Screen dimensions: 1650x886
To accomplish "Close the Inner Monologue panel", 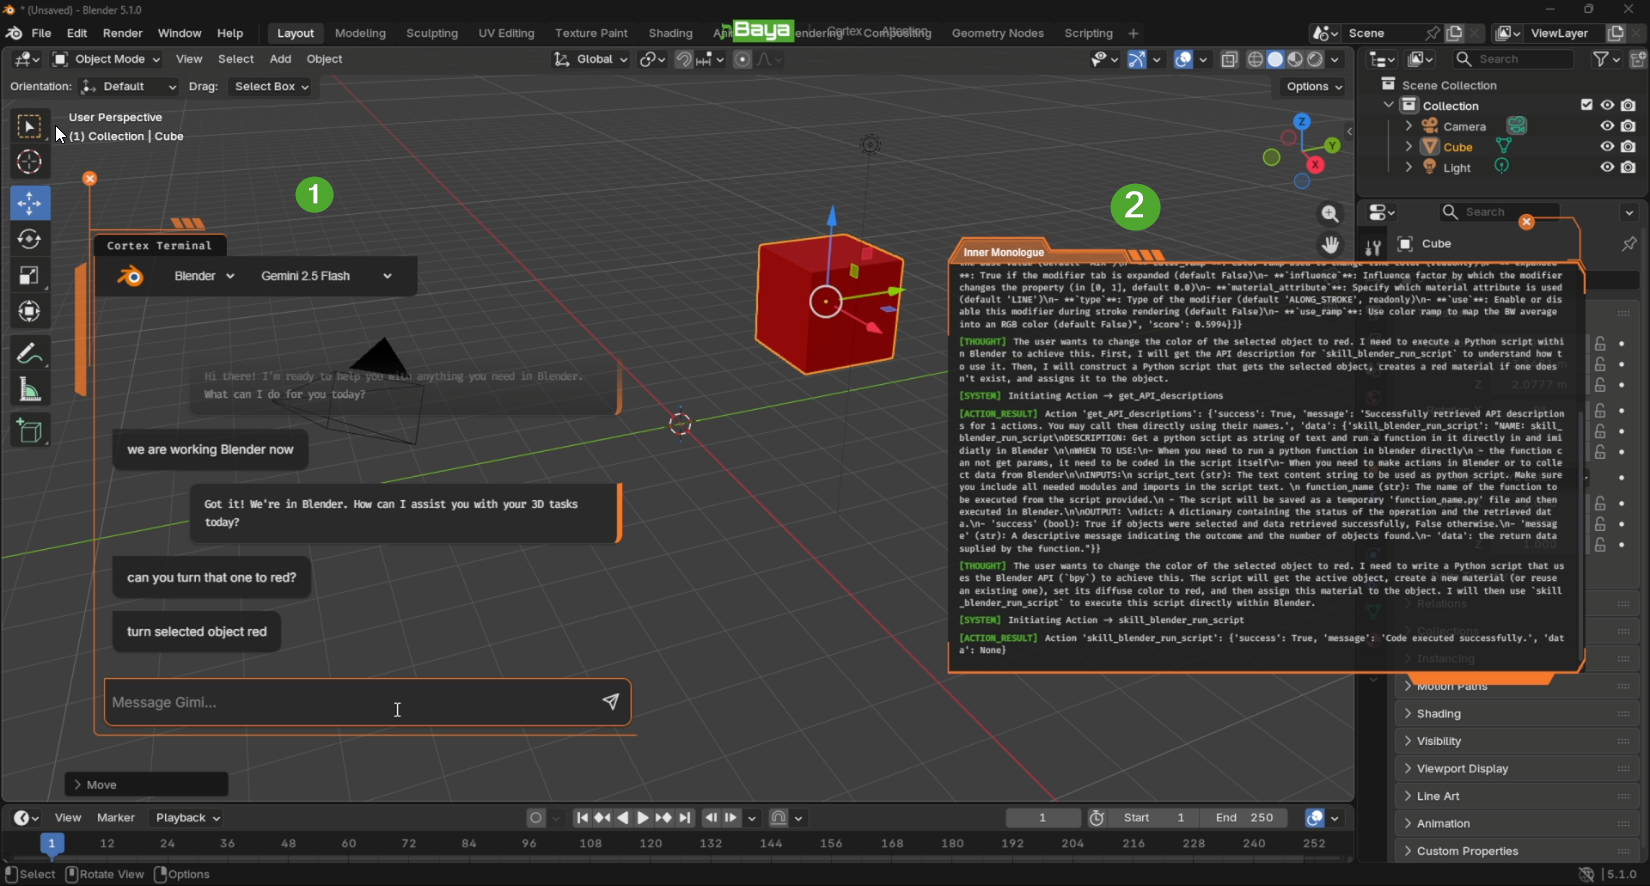I will point(1526,222).
